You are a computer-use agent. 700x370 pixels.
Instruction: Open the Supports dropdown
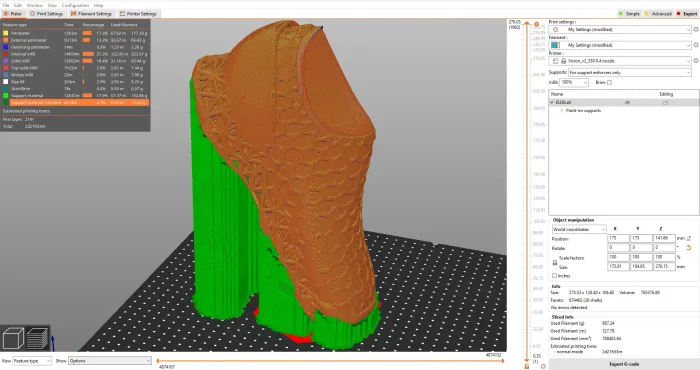click(630, 72)
